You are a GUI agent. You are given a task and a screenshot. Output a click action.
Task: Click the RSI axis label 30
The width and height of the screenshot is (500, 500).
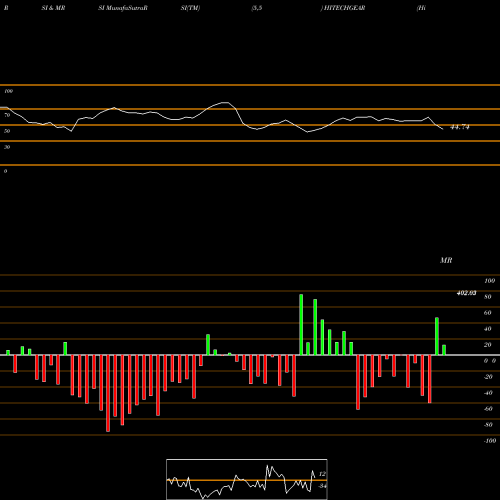coord(7,147)
